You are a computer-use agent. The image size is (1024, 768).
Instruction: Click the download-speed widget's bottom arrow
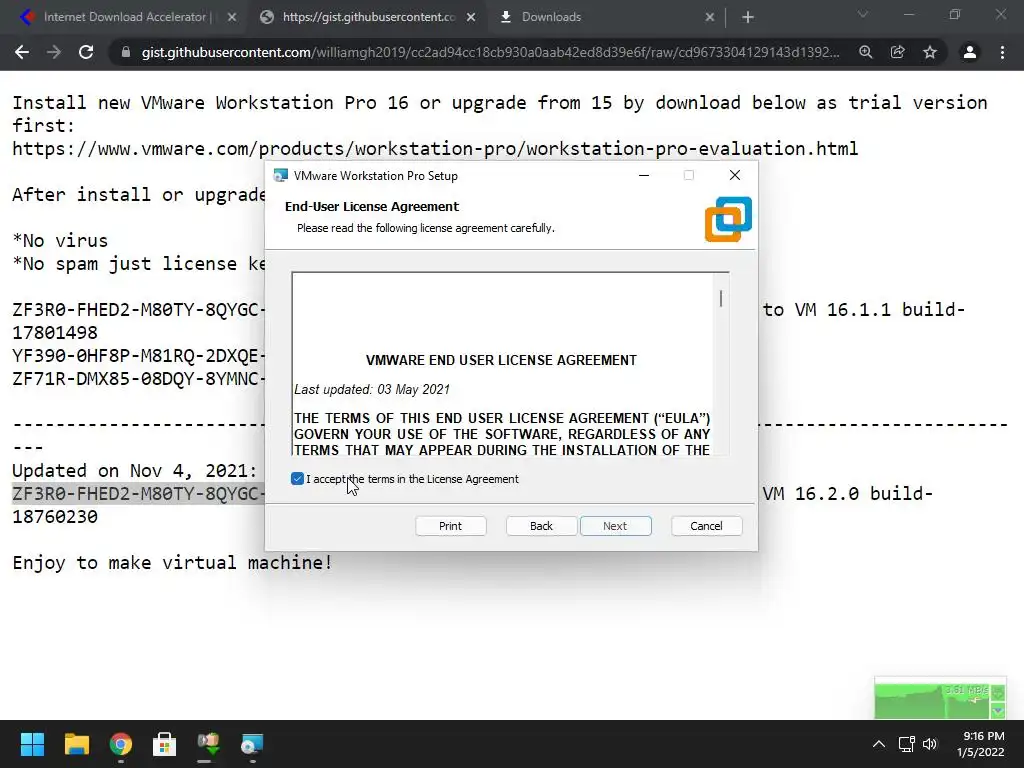[x=998, y=711]
